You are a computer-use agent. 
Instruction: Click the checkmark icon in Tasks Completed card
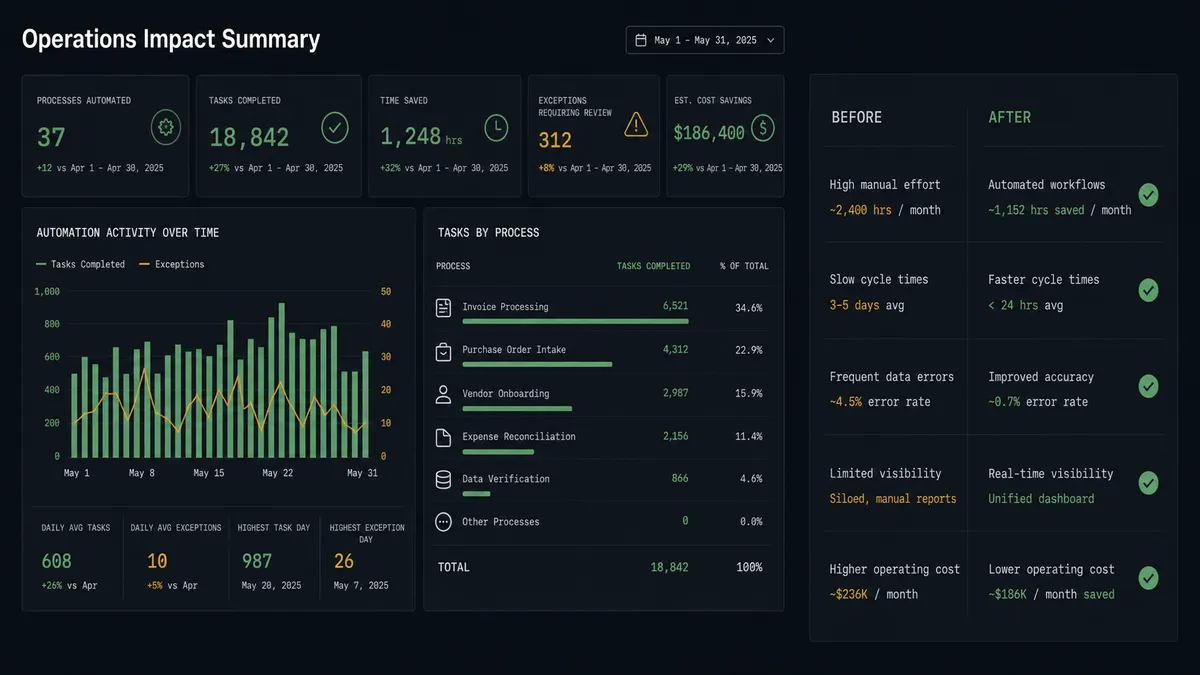(x=335, y=128)
